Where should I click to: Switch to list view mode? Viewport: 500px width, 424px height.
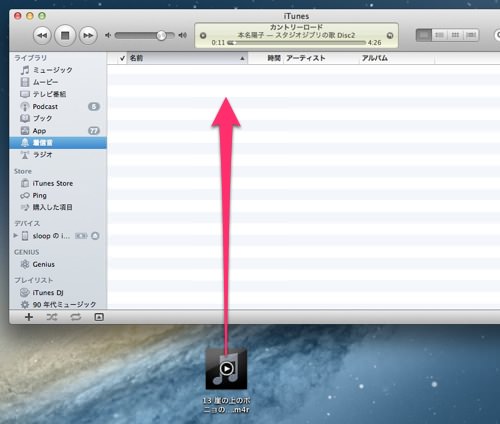(x=424, y=35)
